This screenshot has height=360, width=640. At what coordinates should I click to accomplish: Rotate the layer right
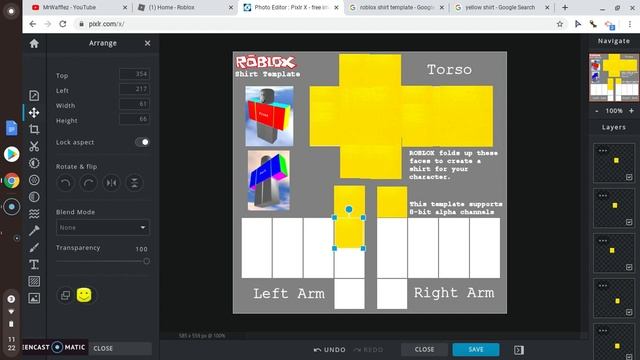tap(89, 183)
